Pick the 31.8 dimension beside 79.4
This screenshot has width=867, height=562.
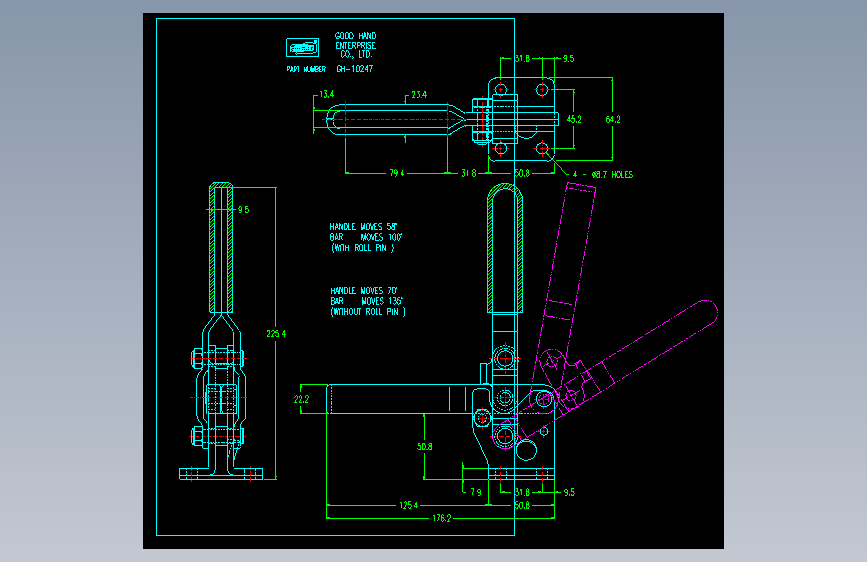(469, 173)
